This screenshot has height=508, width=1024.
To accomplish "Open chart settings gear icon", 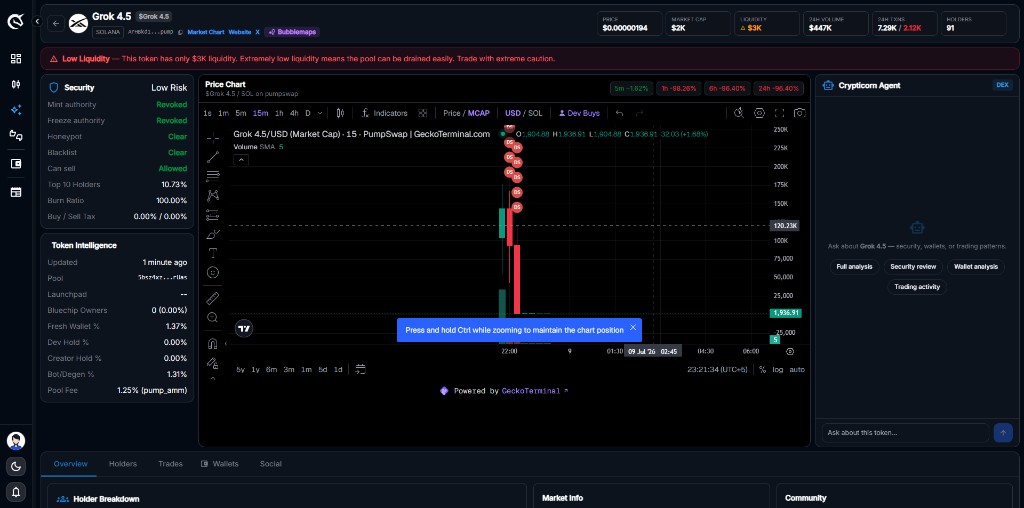I will [759, 113].
